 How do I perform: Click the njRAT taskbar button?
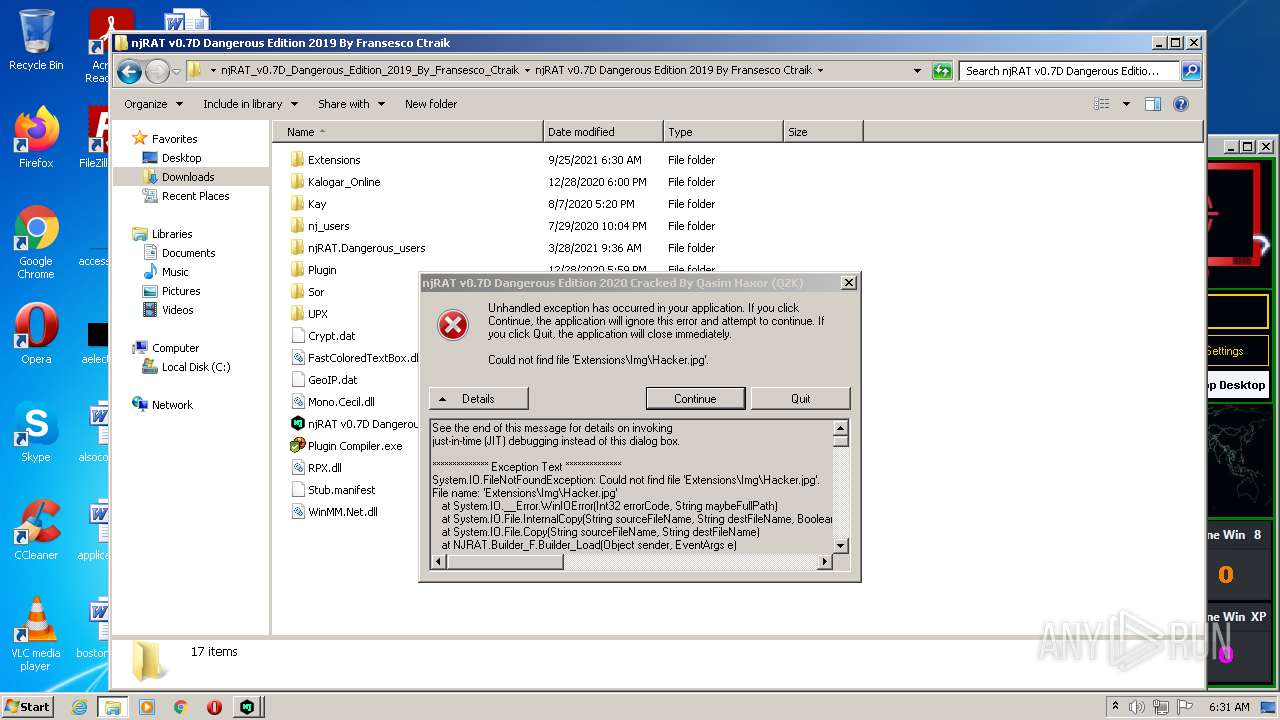(x=246, y=707)
